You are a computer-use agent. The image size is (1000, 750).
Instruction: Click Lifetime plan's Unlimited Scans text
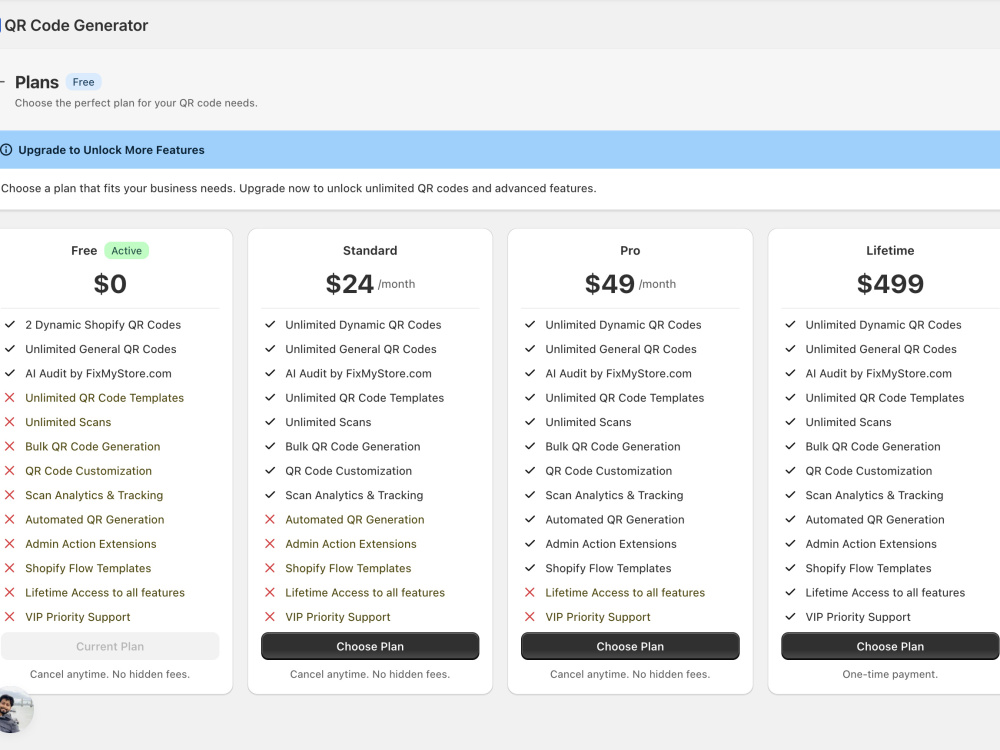848,422
